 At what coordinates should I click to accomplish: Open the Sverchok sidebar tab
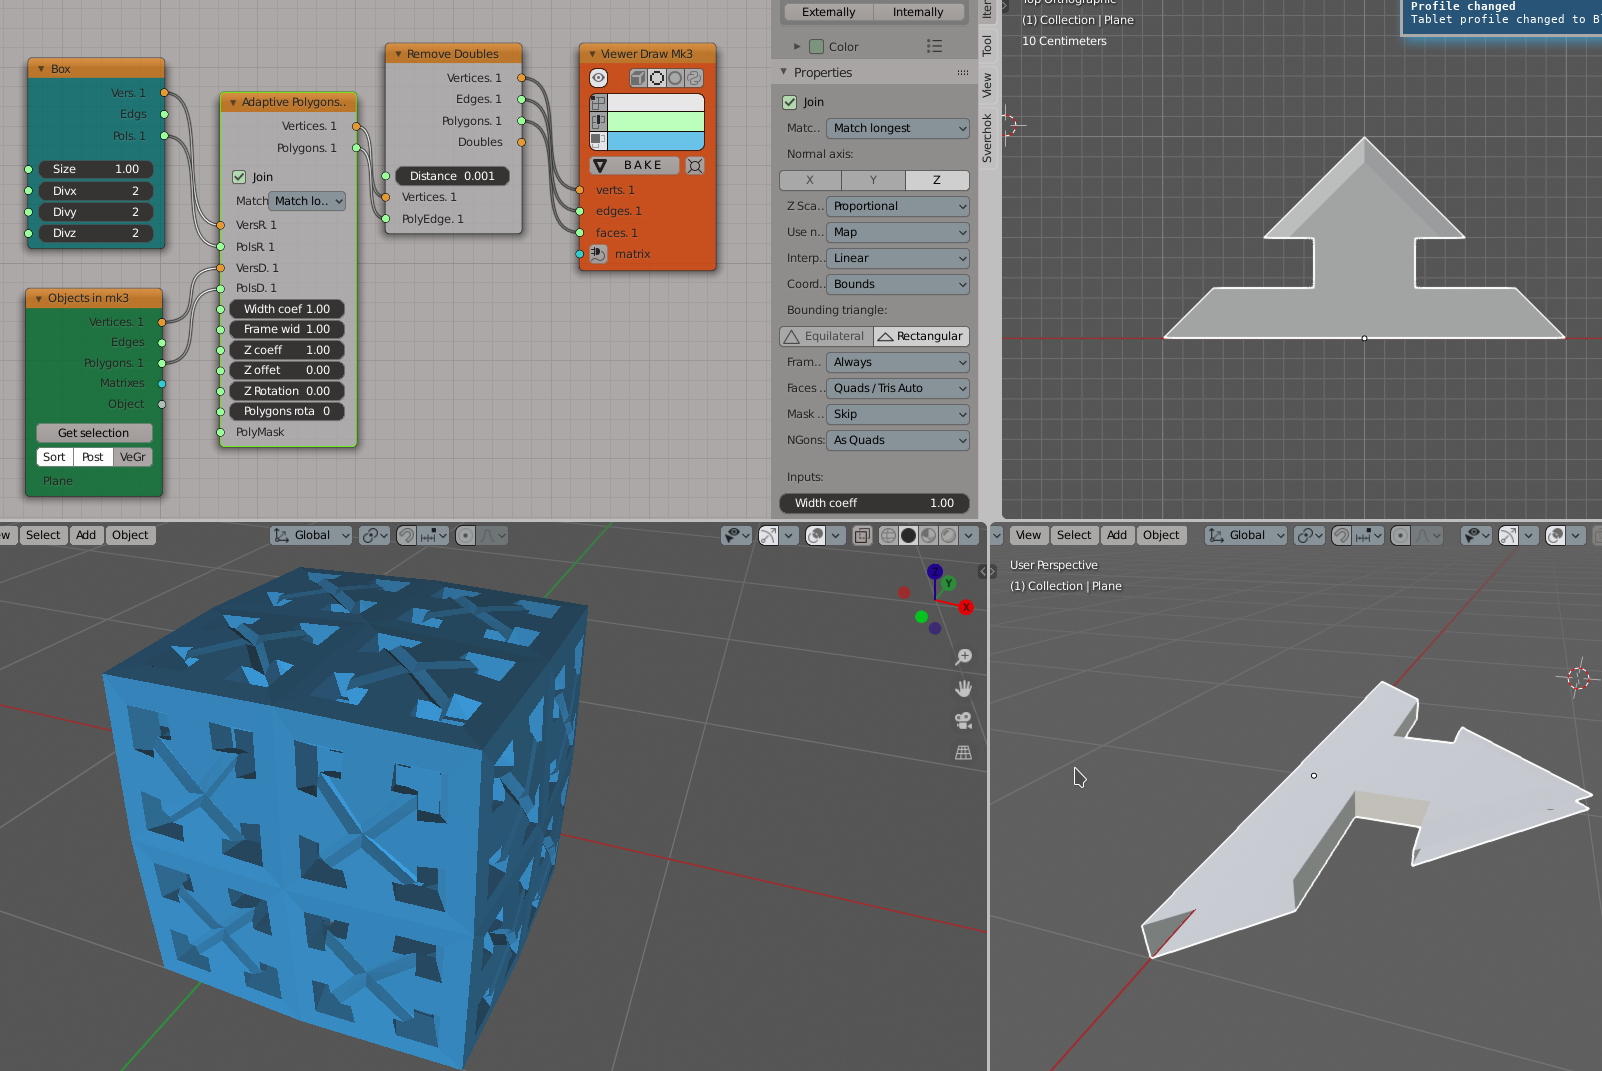[987, 138]
